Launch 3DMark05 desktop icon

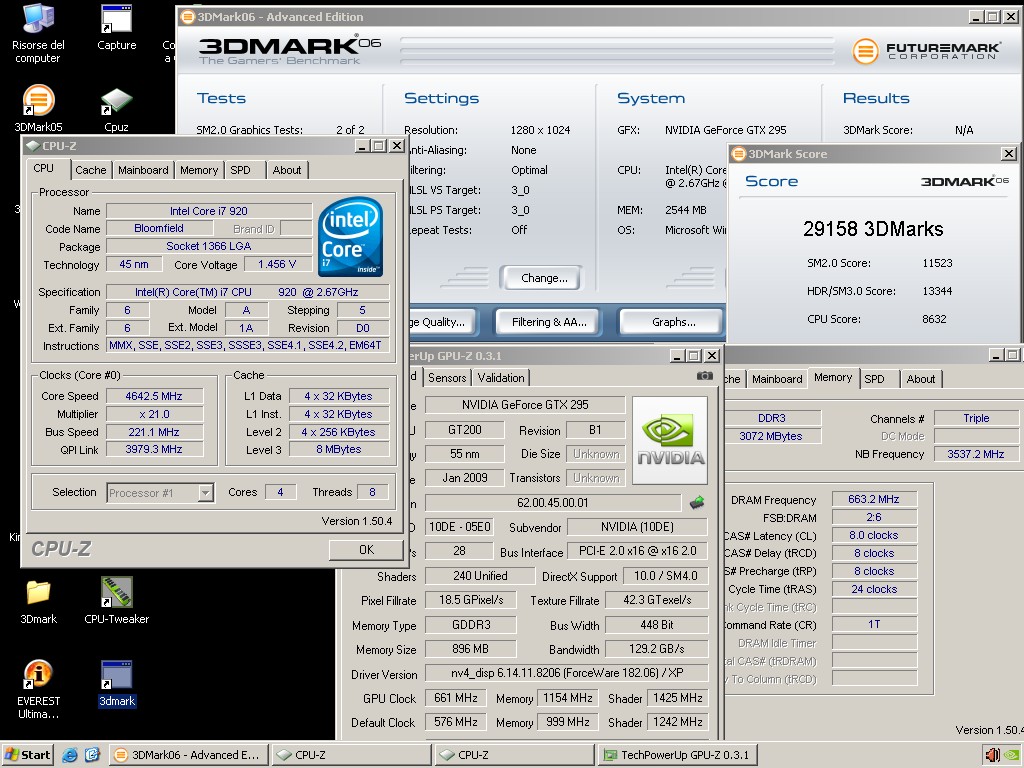(39, 108)
